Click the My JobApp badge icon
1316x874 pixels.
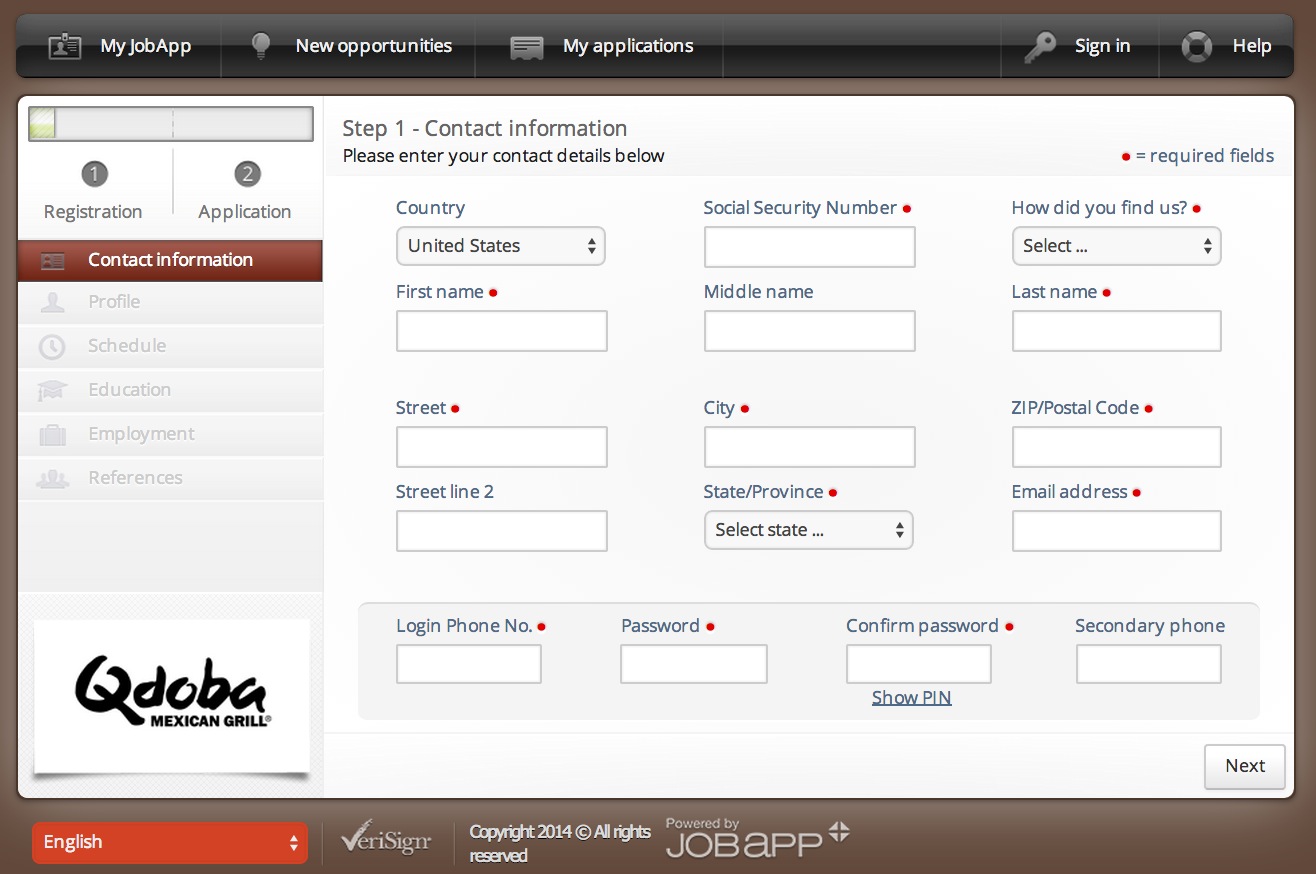[x=64, y=45]
